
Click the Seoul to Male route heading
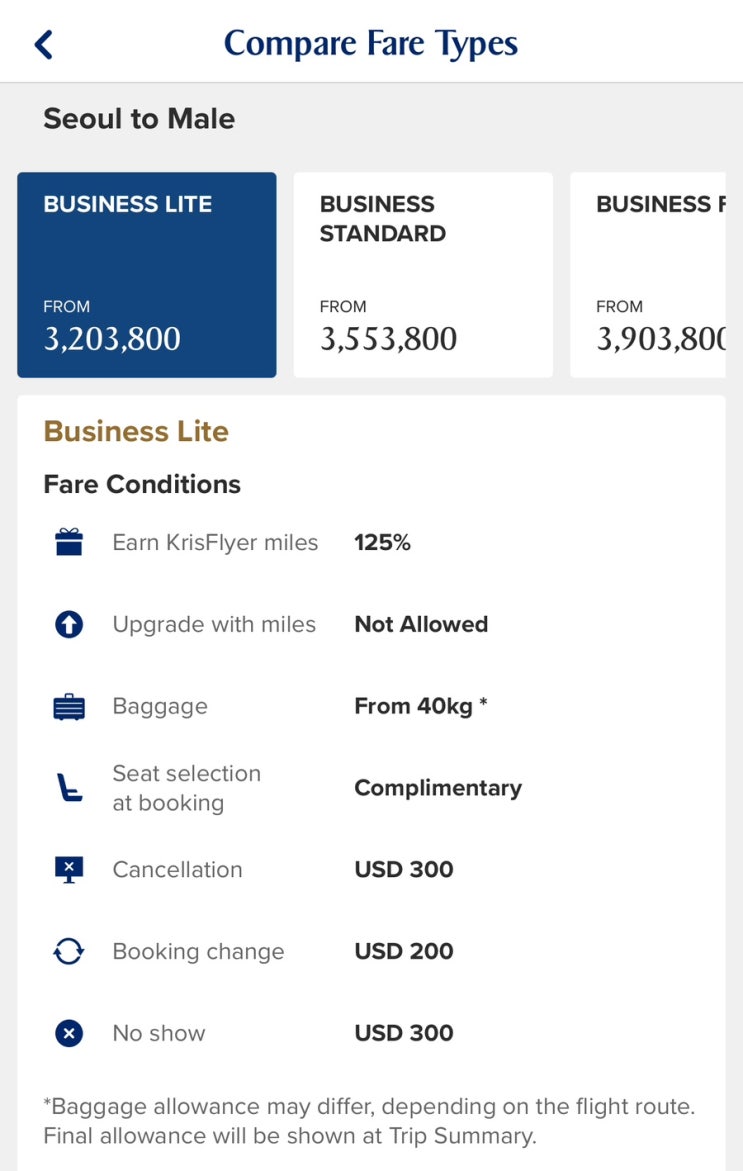139,119
